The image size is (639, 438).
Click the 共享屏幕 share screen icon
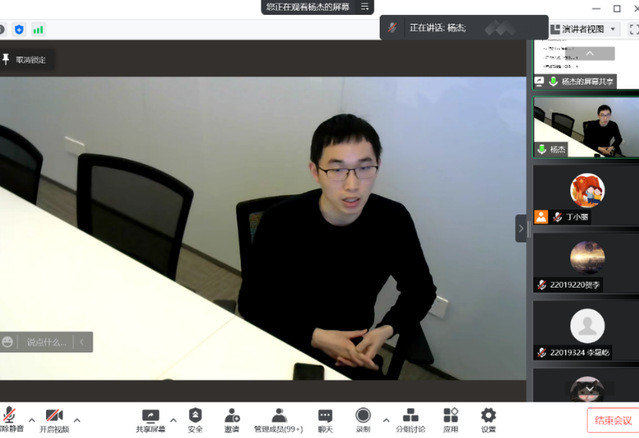[150, 418]
